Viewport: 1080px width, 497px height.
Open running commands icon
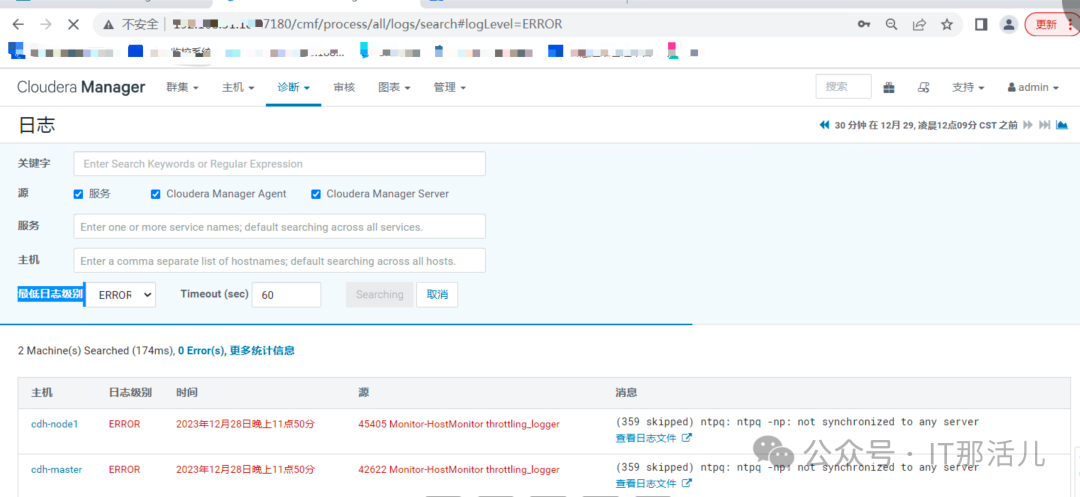click(x=924, y=87)
